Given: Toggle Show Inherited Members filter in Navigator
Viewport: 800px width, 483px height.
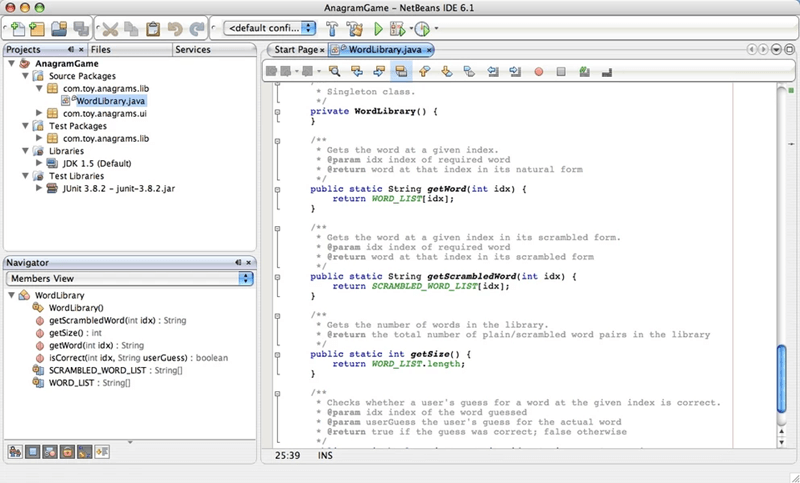Looking at the screenshot, I should pyautogui.click(x=15, y=452).
